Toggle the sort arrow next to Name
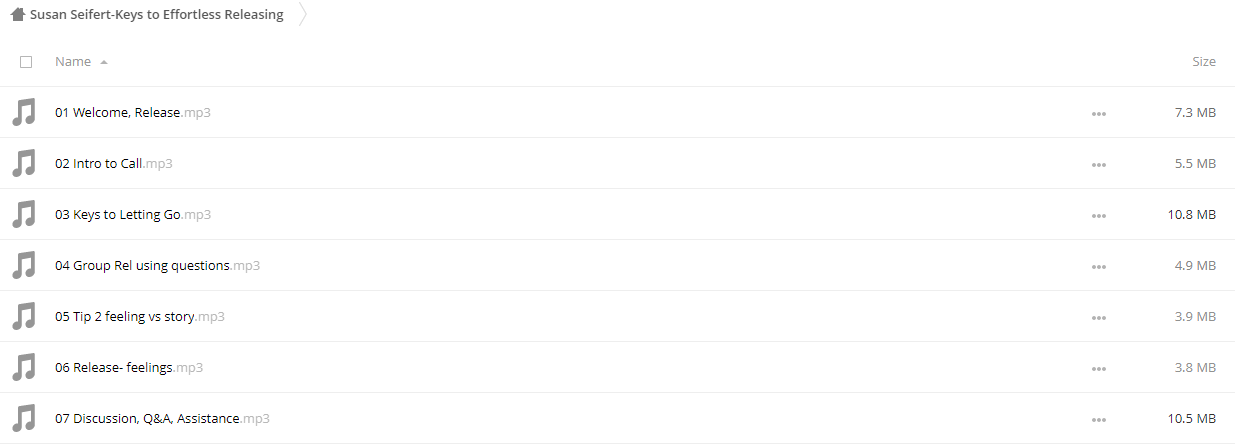This screenshot has width=1235, height=444. 104,62
